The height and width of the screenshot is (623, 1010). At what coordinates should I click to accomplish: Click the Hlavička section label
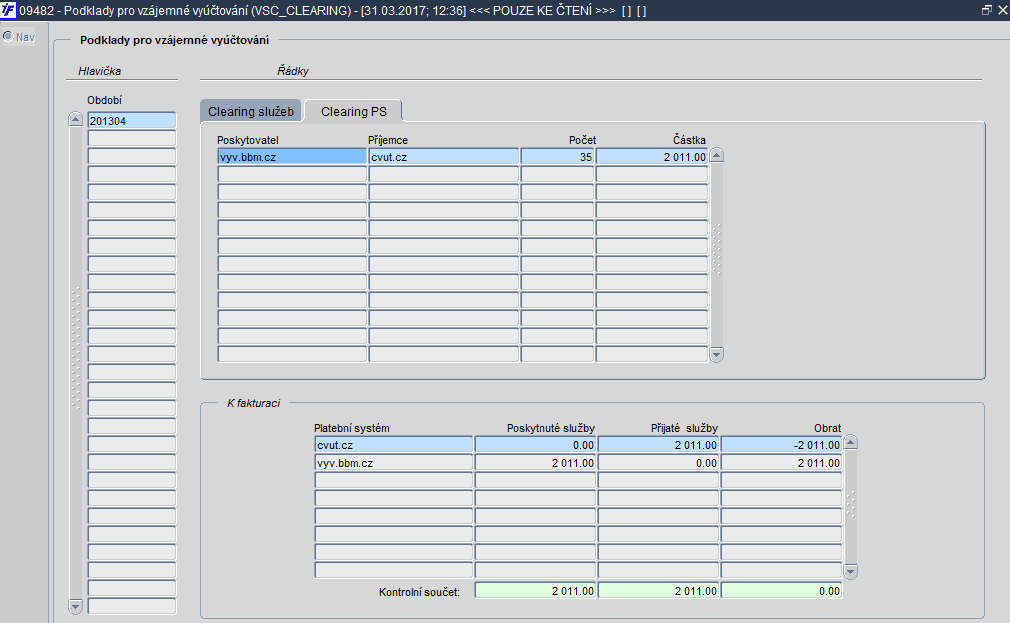click(100, 71)
